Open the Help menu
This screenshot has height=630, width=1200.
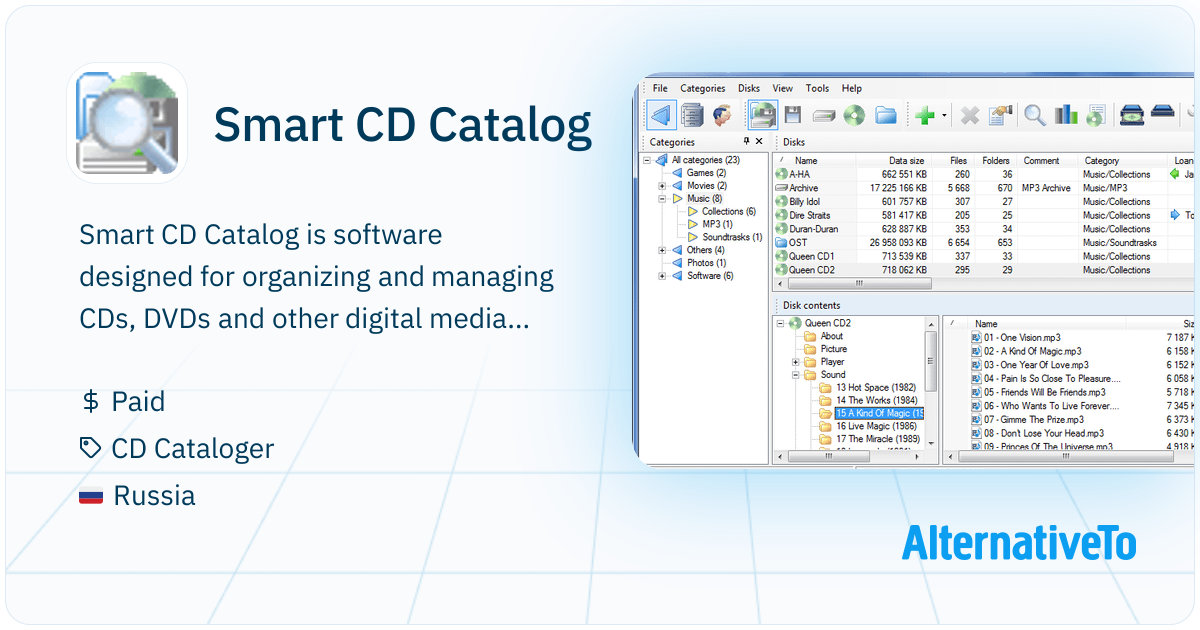coord(852,88)
